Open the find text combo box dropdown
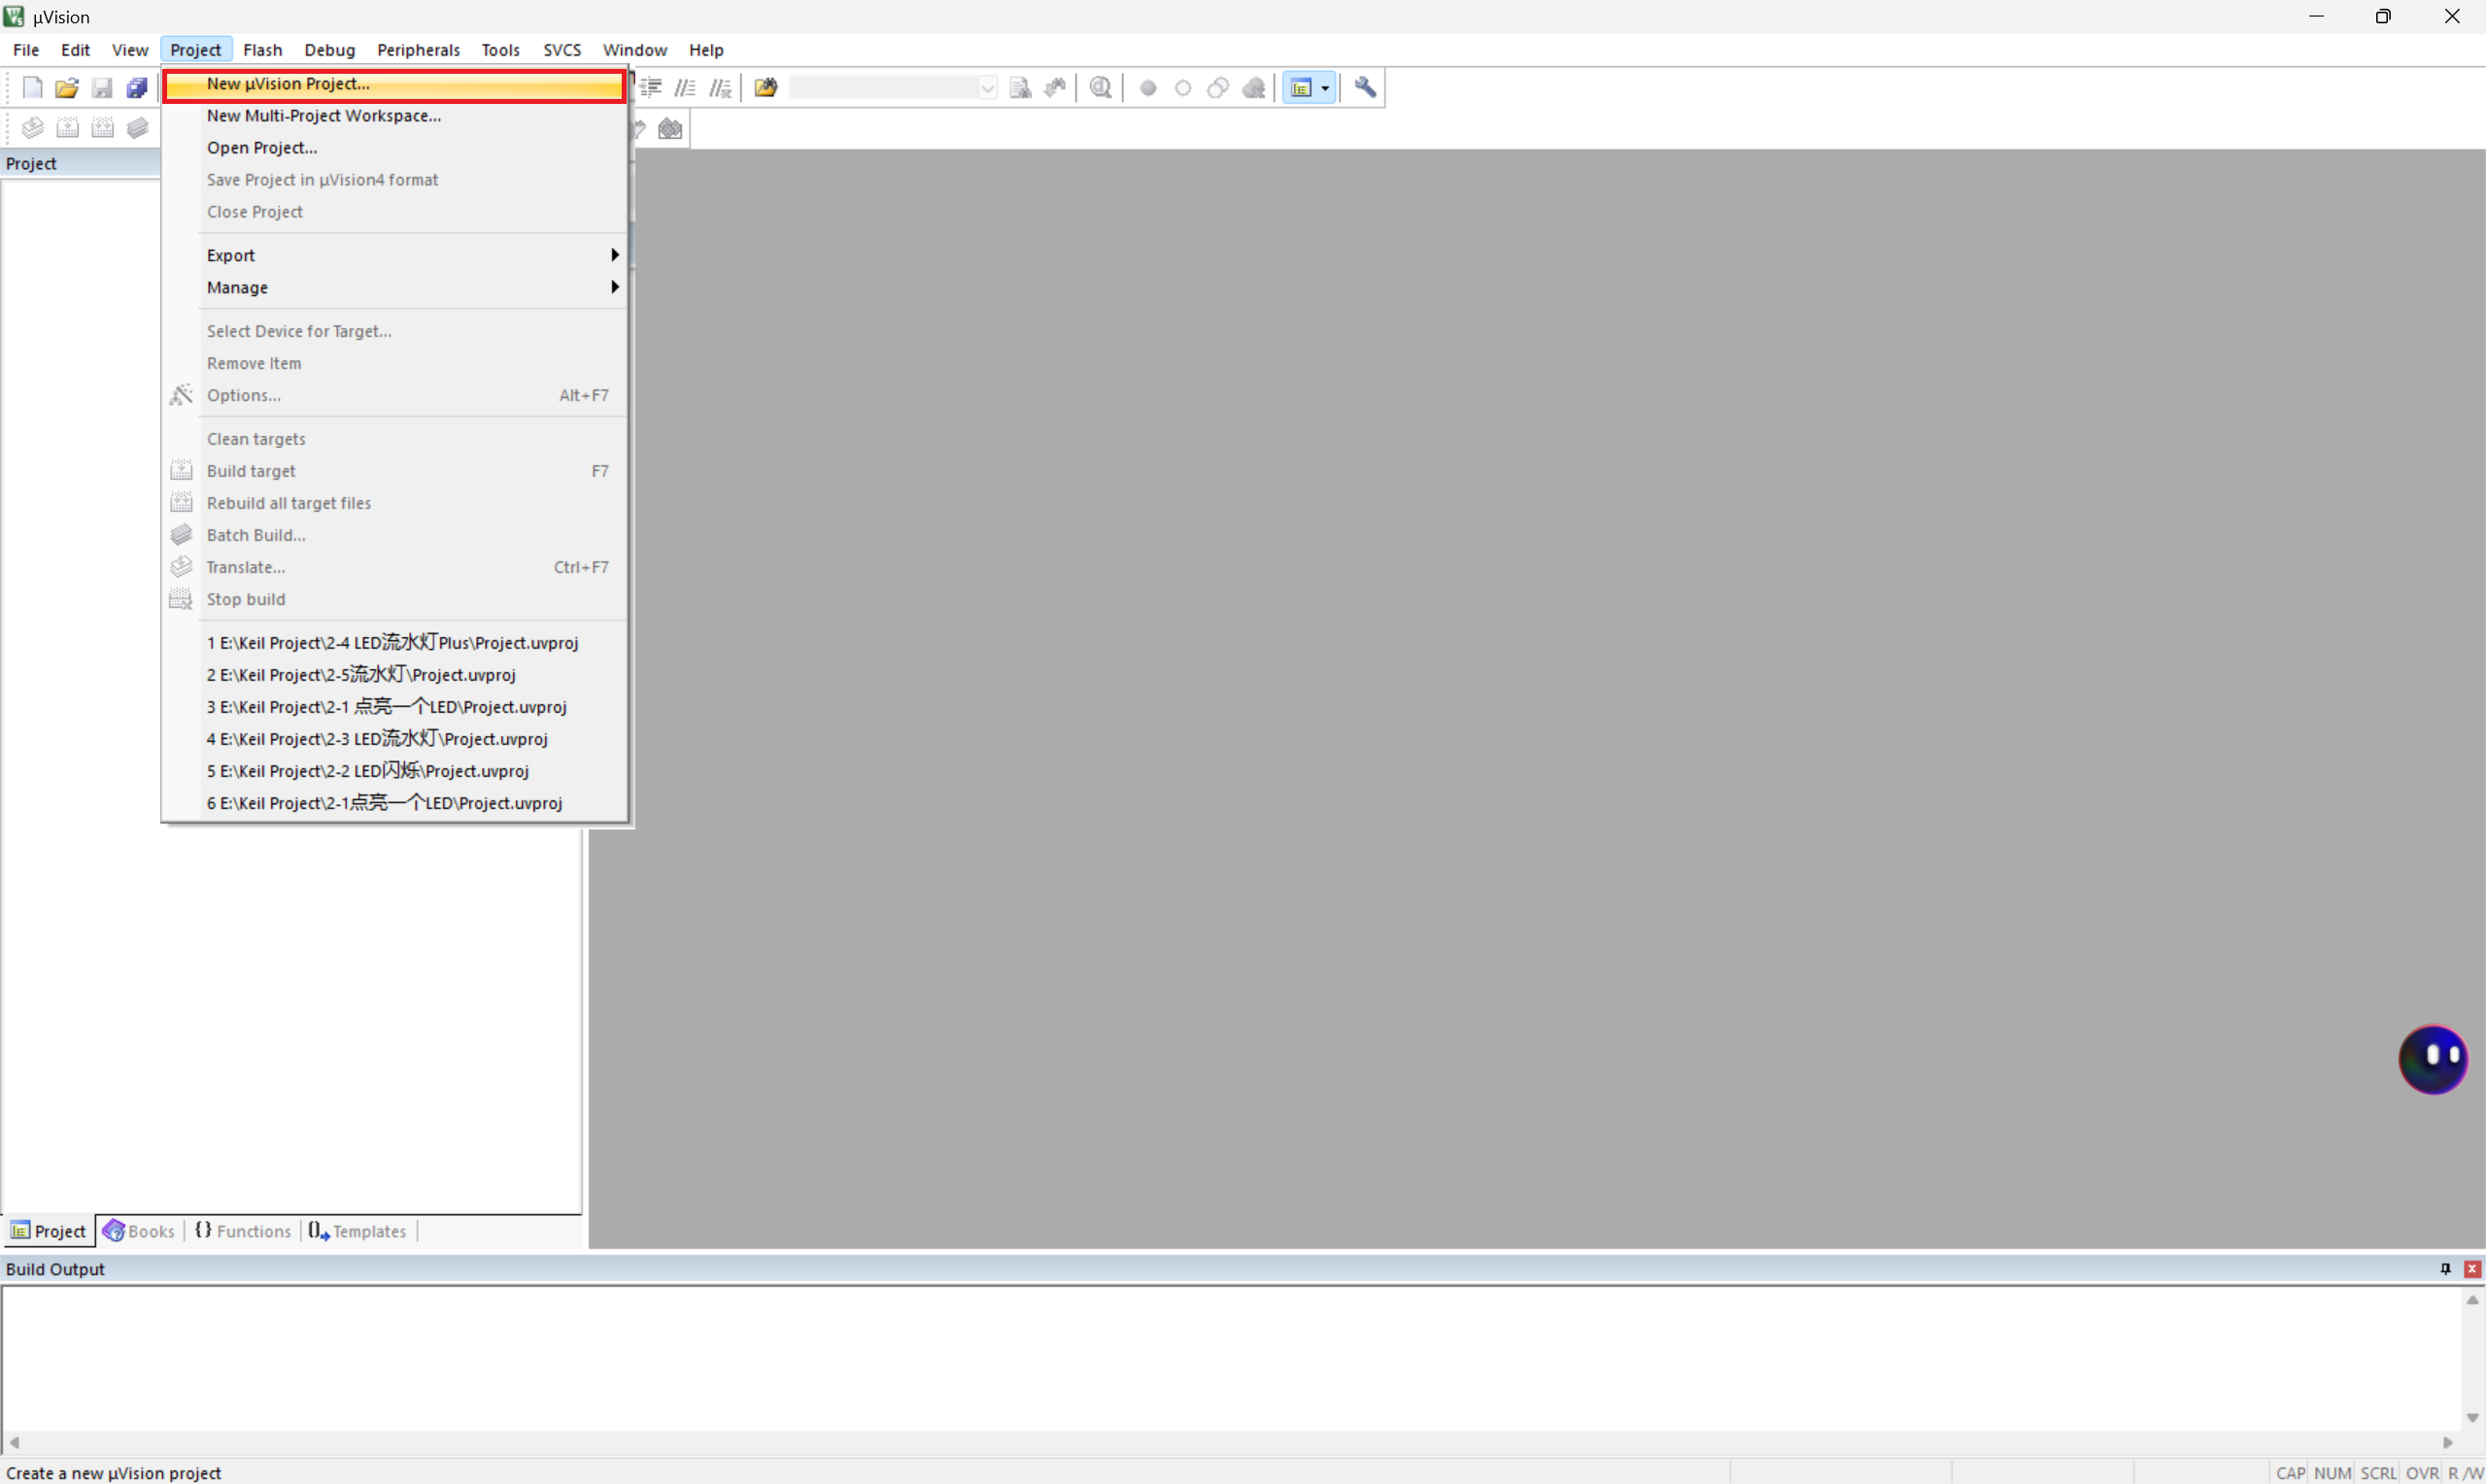 [x=987, y=88]
